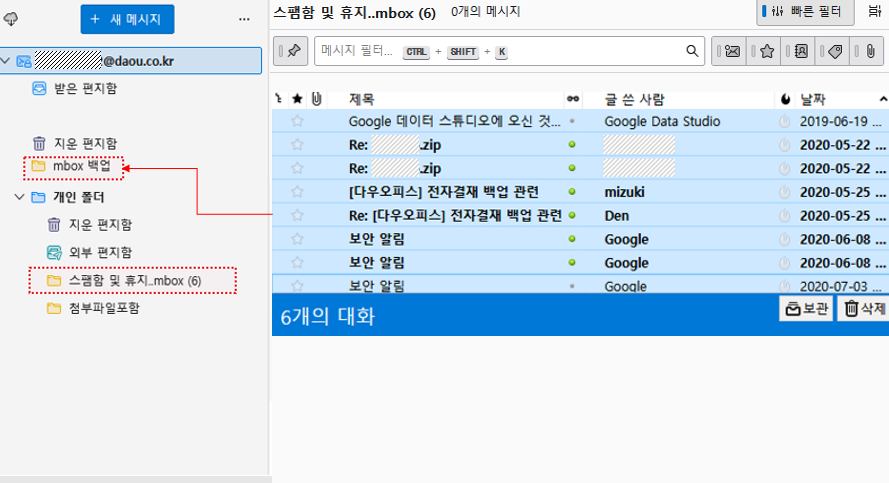Sort messages by the read status glasses column

[572, 99]
